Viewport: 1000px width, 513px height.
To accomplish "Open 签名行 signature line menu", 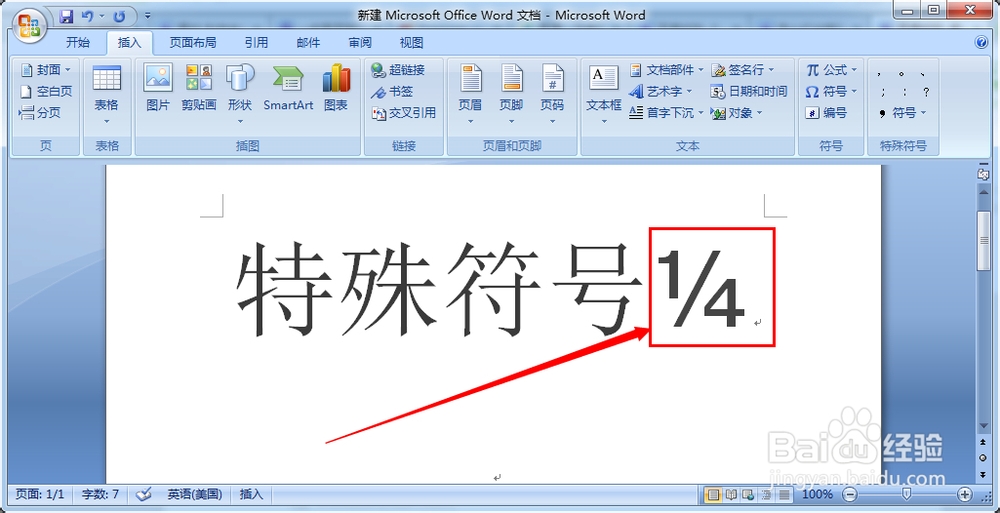I will (743, 70).
